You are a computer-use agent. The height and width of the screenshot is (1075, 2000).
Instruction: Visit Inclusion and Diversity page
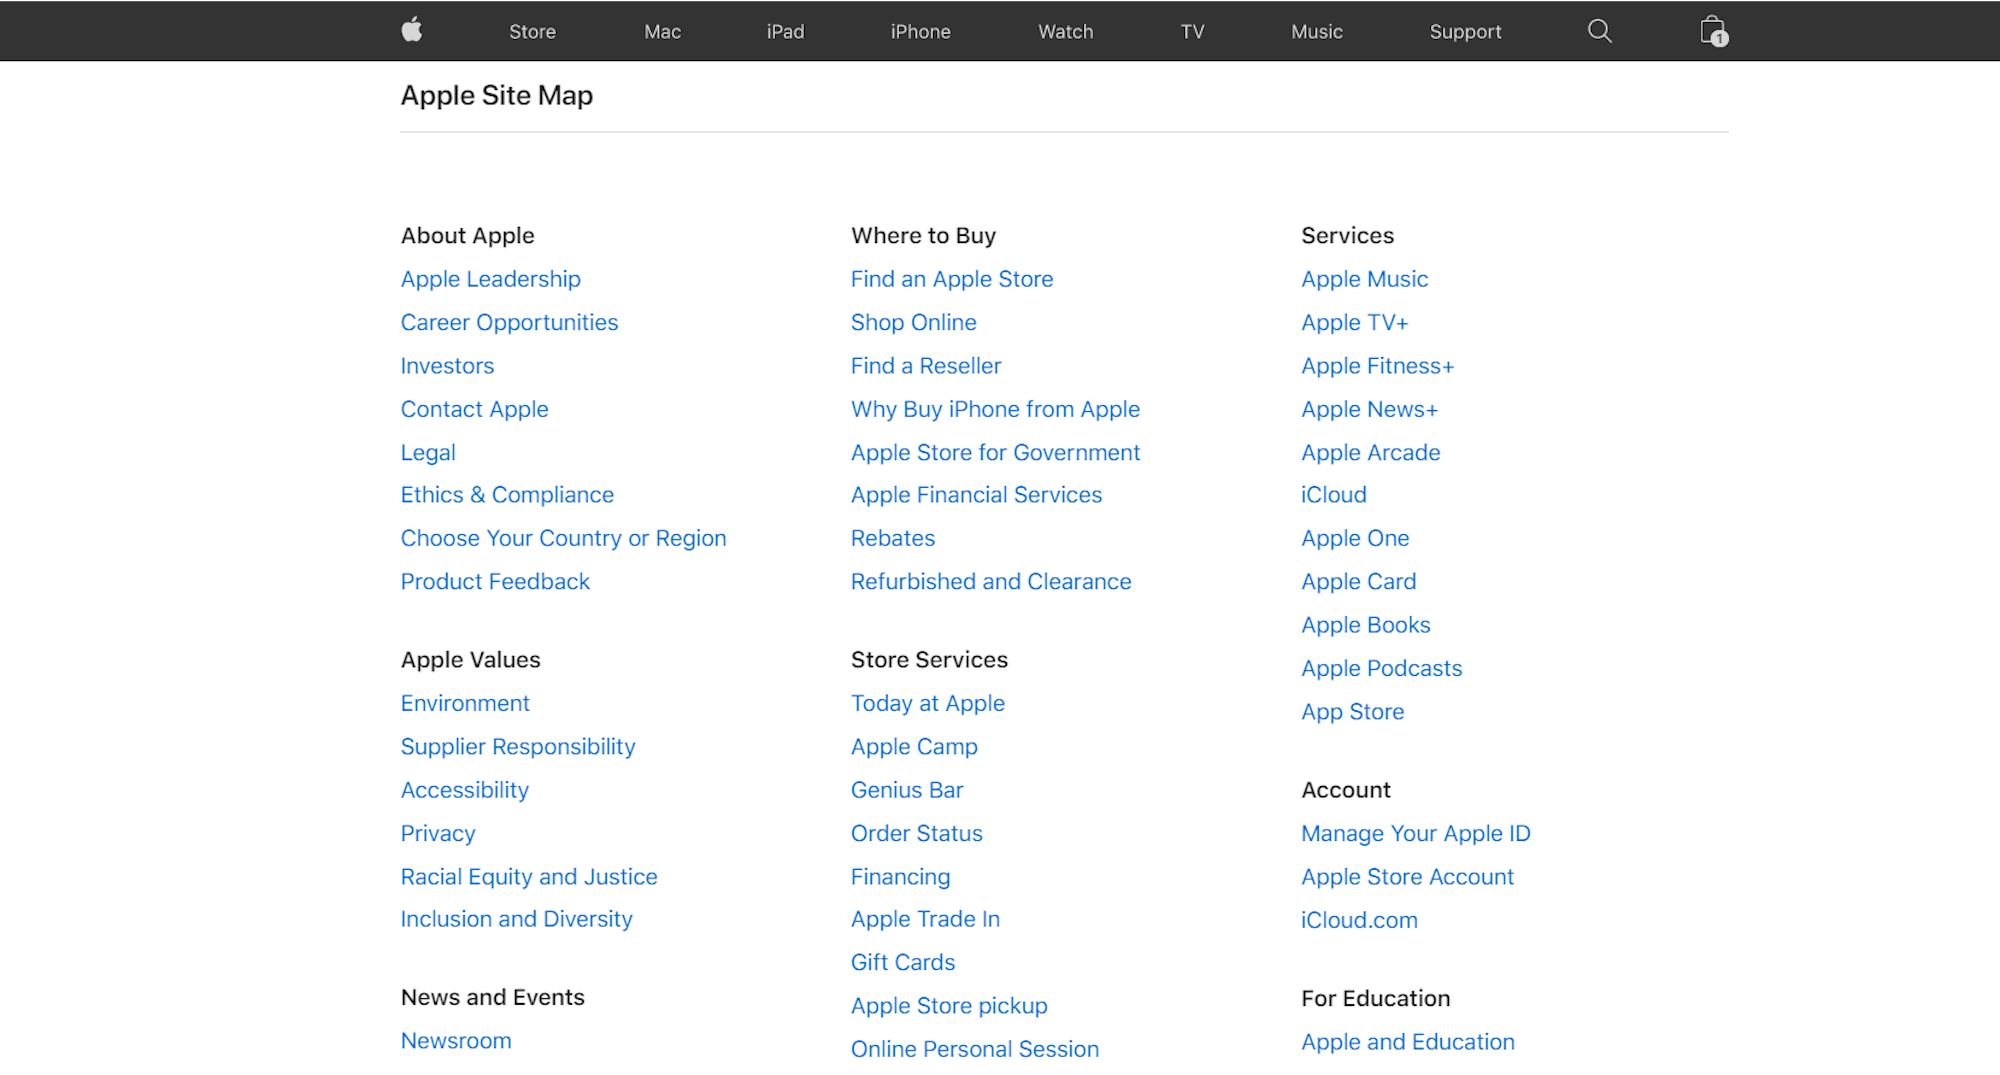516,919
